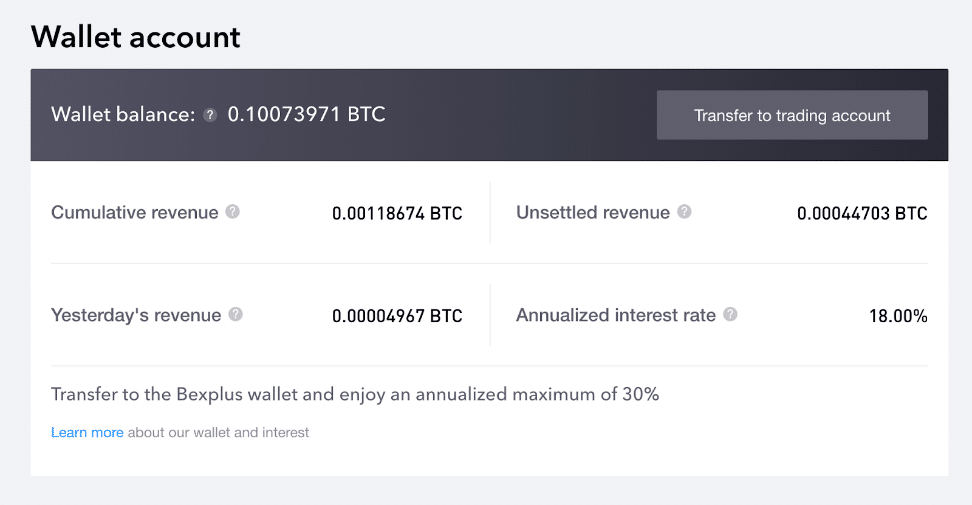The height and width of the screenshot is (505, 972).
Task: Select the Cumulative revenue label
Action: pos(135,213)
